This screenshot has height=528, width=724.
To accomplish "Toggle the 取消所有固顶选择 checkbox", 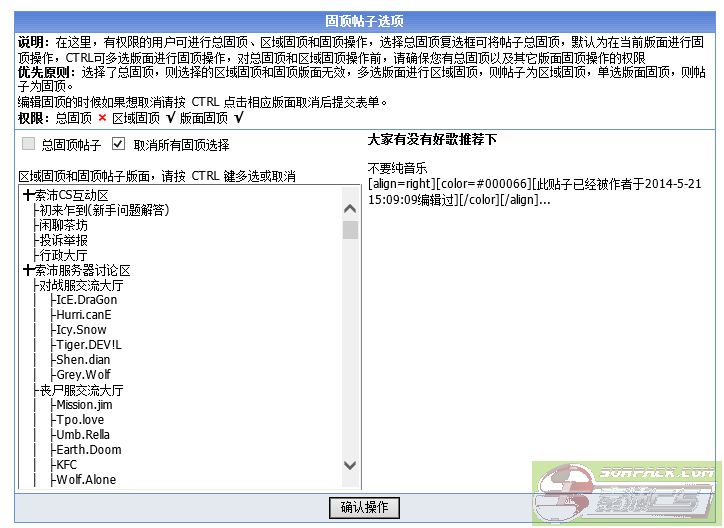I will pyautogui.click(x=119, y=144).
